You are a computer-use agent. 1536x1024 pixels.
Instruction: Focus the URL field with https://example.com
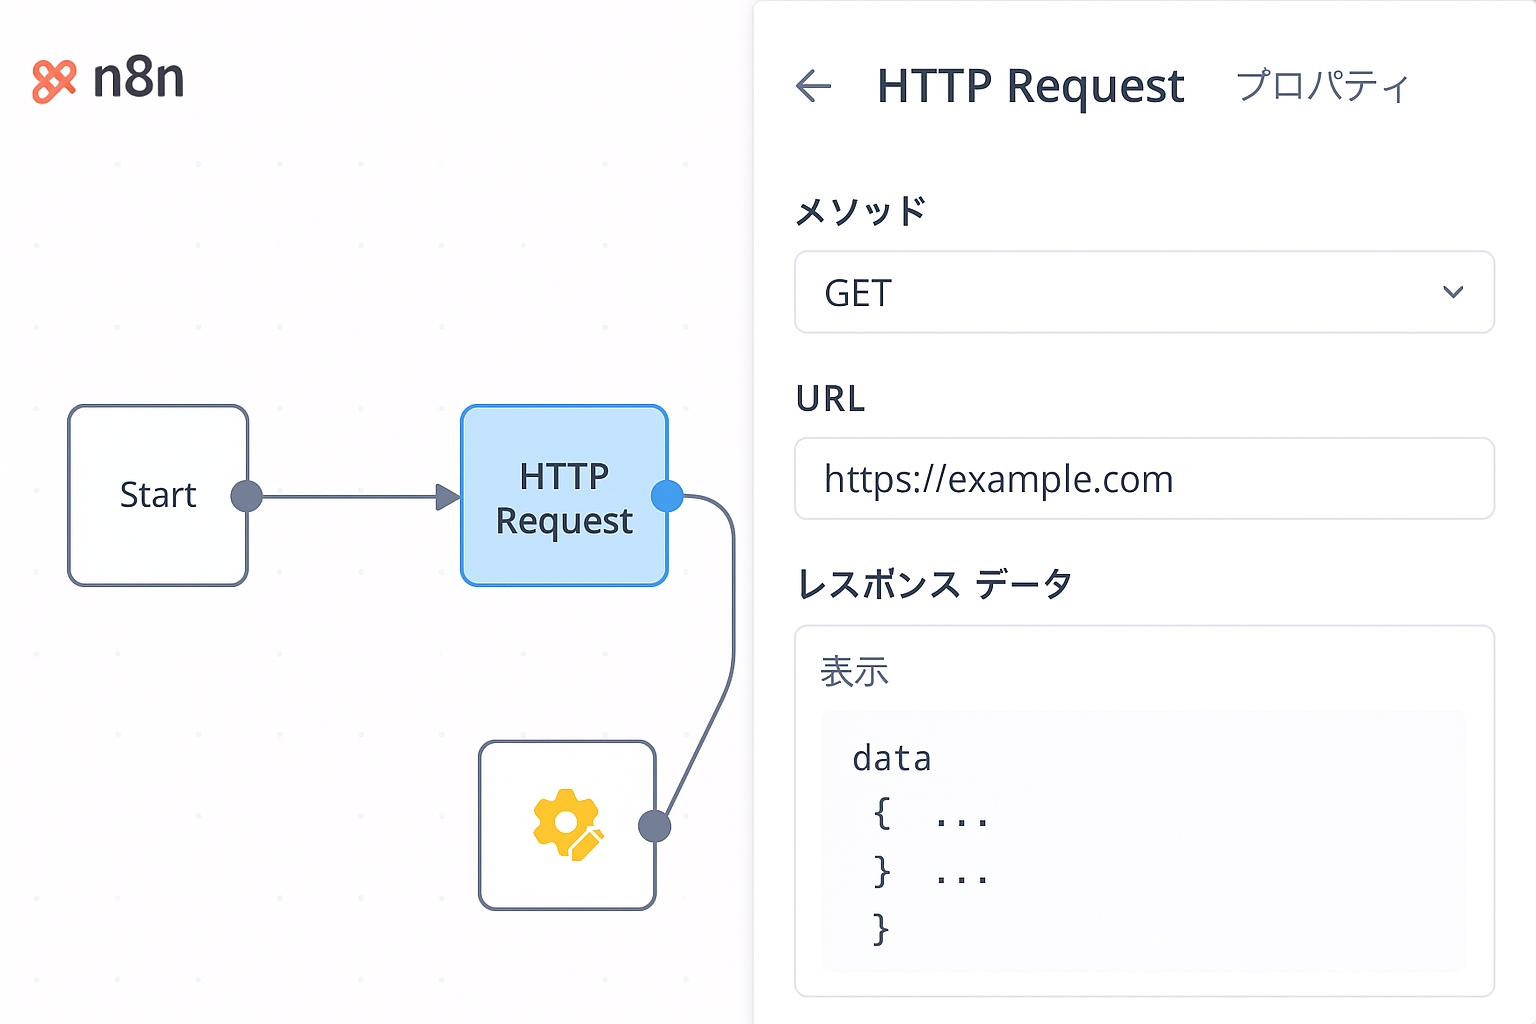(x=1143, y=479)
